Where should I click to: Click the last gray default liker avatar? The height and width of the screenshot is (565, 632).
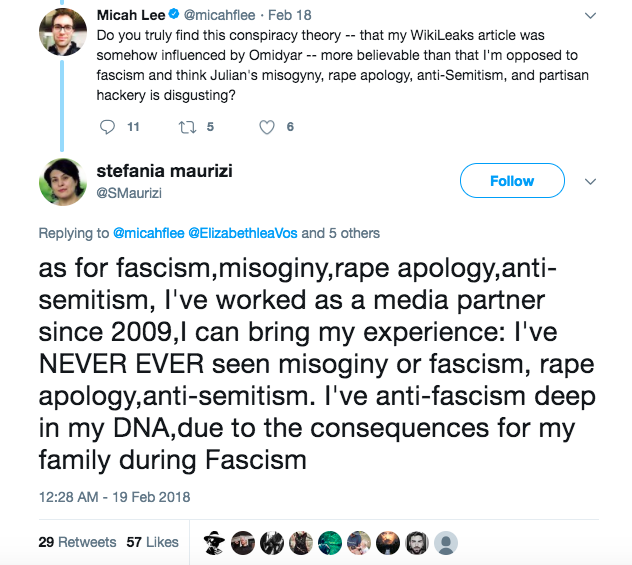[x=447, y=542]
